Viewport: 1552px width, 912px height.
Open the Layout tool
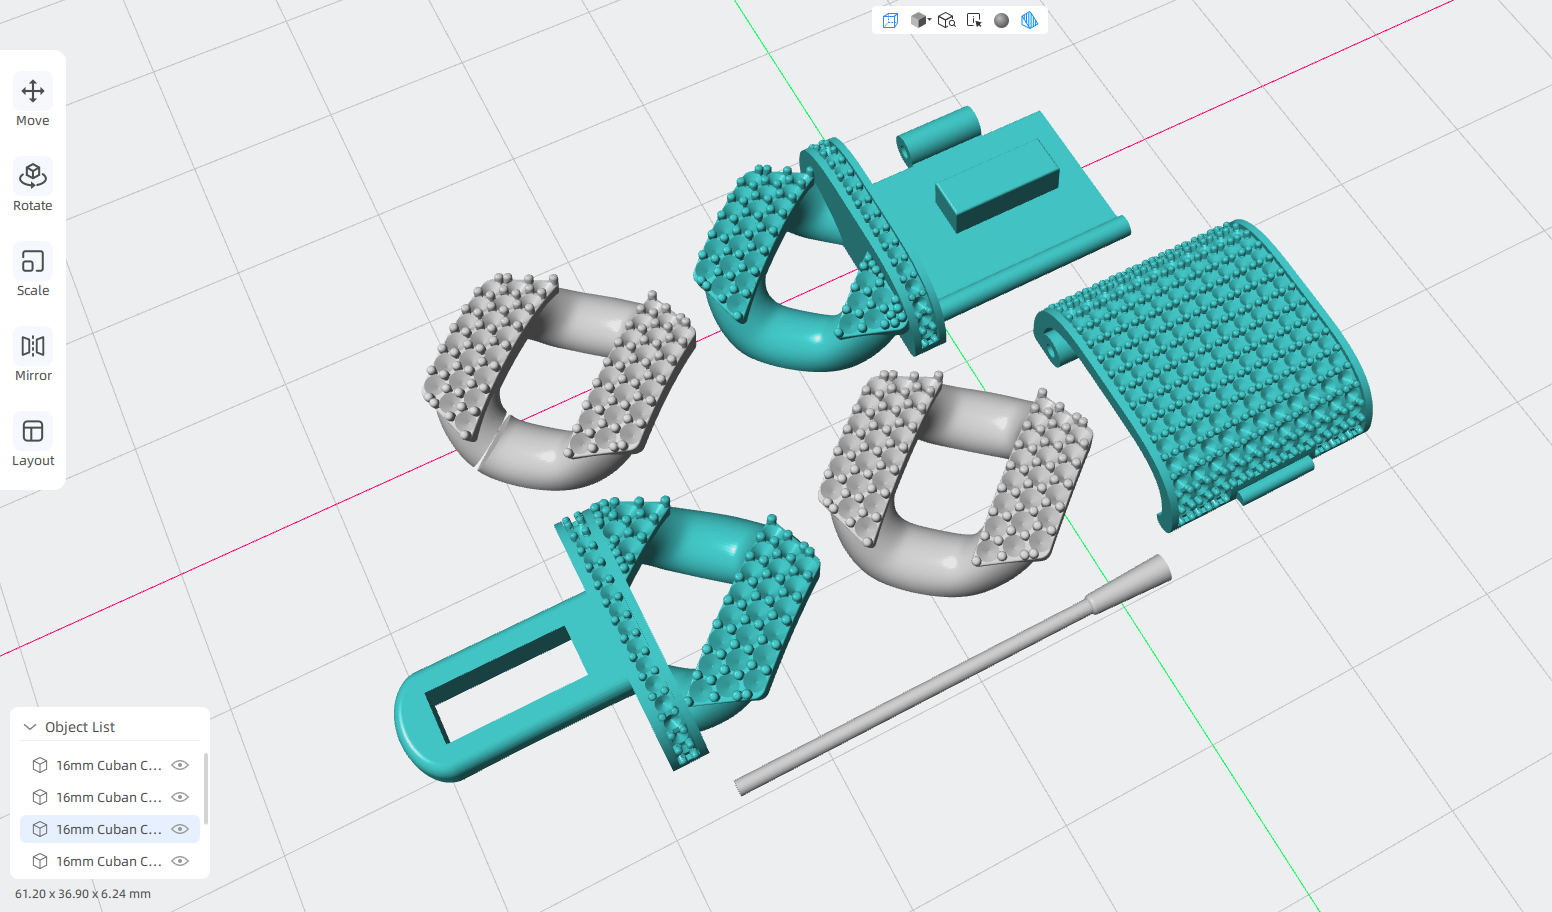click(x=32, y=441)
